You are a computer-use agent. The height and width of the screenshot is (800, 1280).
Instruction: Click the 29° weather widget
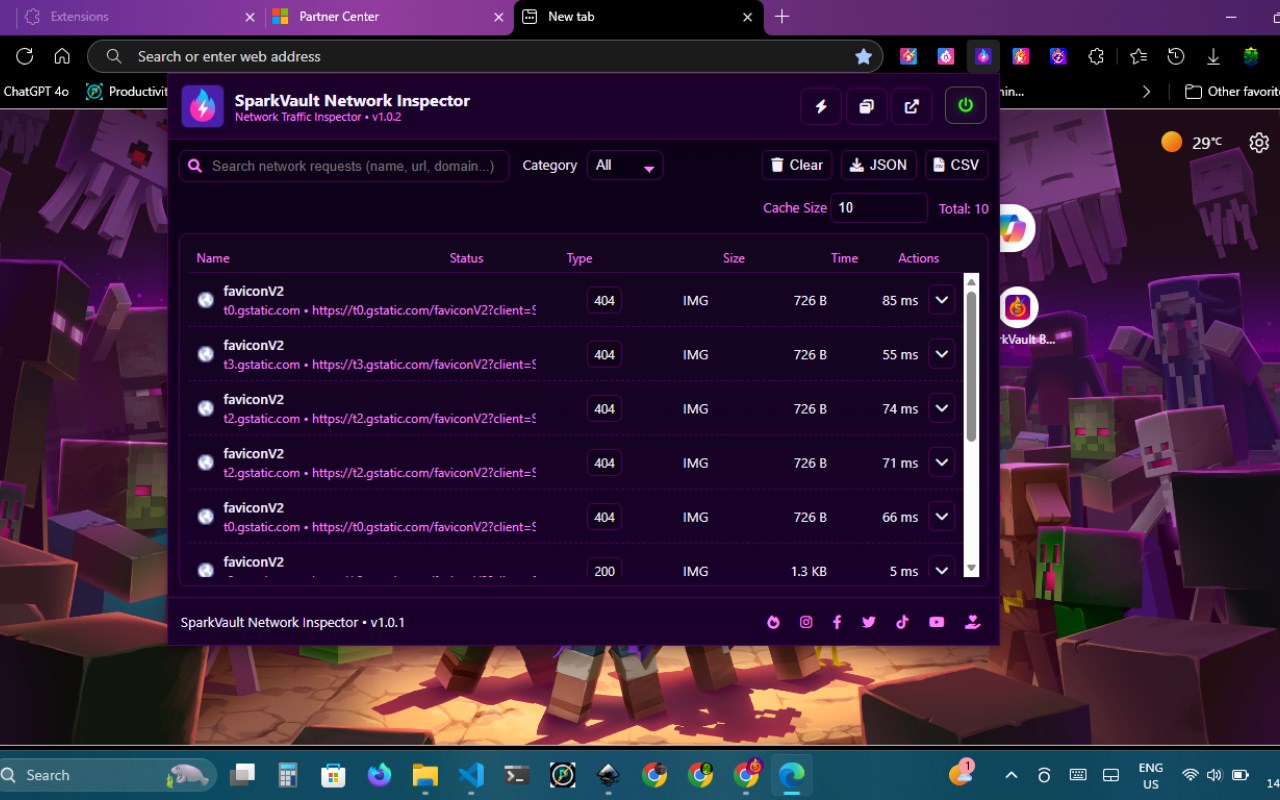[x=1191, y=143]
